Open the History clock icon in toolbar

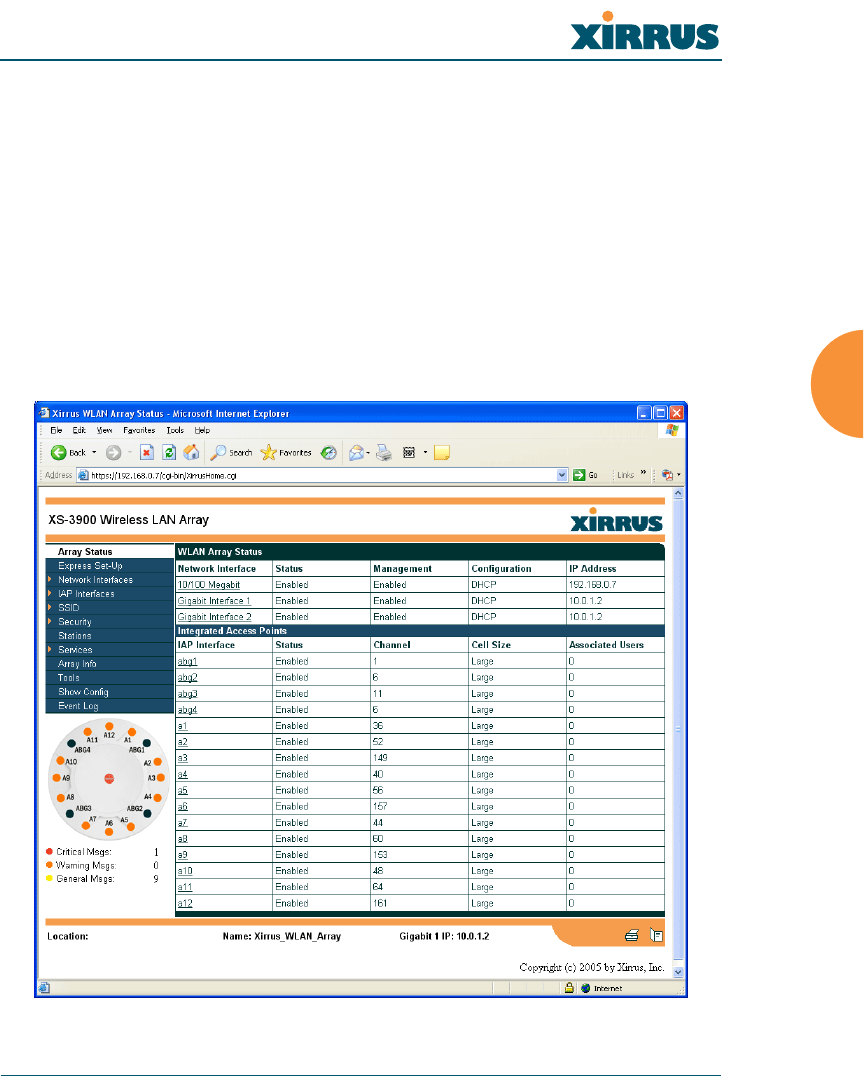click(x=329, y=452)
